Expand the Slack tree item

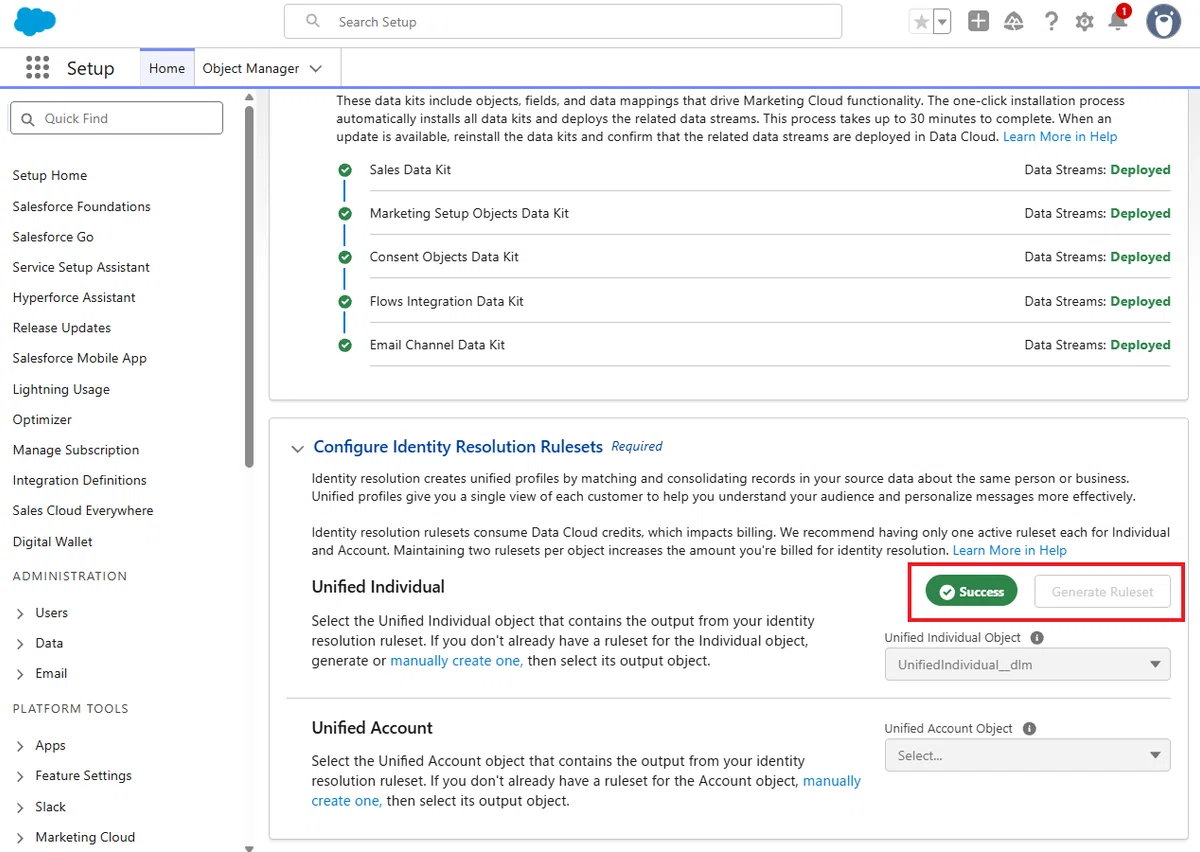(20, 807)
